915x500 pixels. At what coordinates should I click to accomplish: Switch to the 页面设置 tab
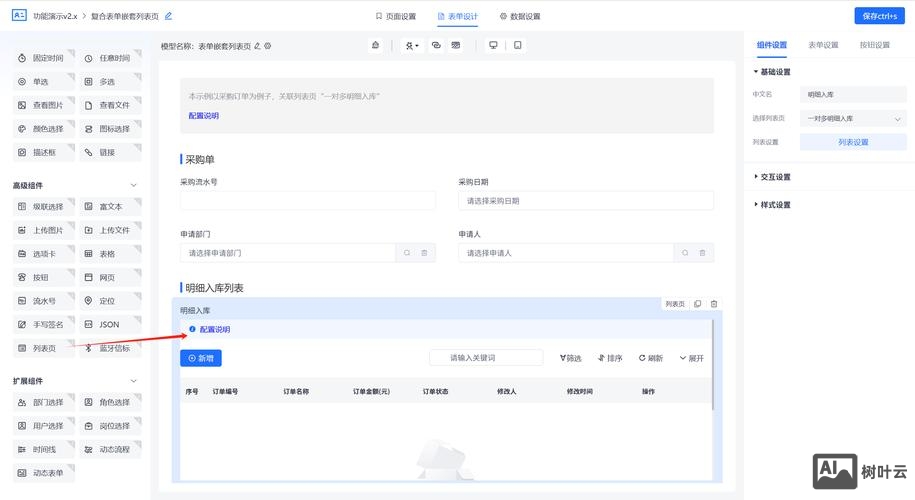[396, 16]
